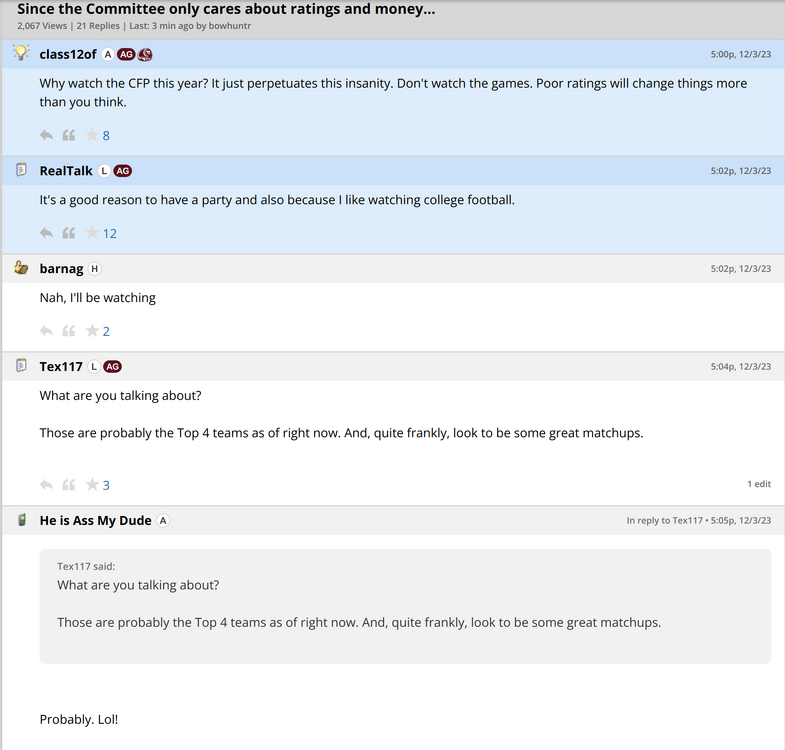Click the AG badge next to Tex117

point(113,367)
